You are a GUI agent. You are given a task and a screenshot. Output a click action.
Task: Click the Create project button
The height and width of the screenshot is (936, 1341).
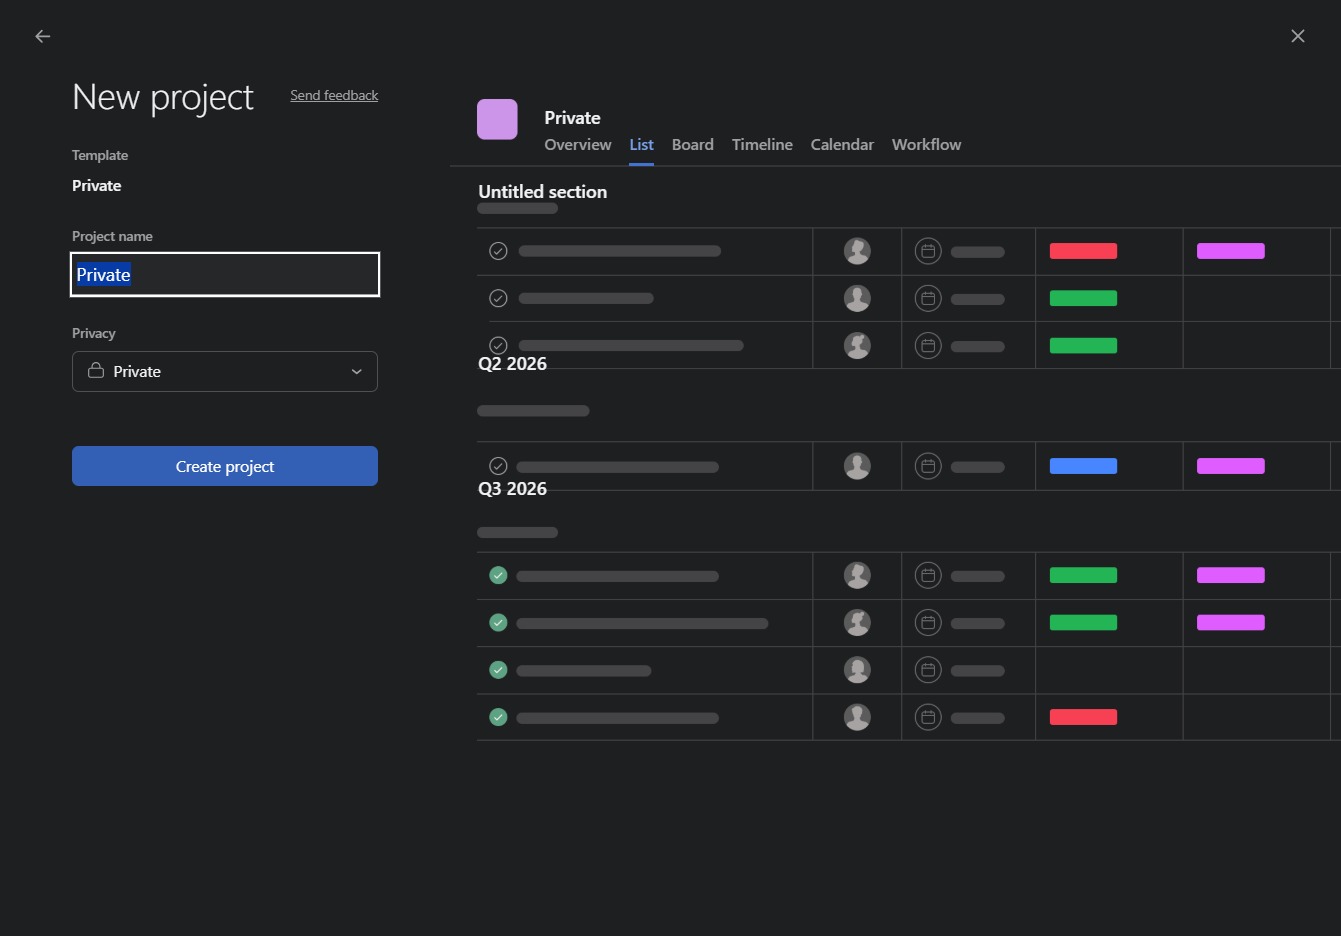click(x=225, y=466)
